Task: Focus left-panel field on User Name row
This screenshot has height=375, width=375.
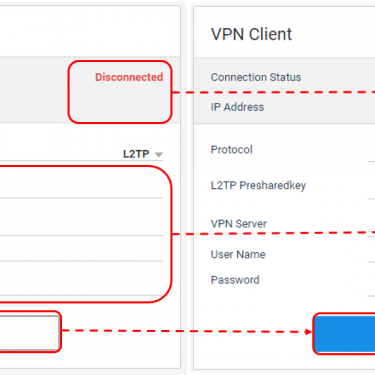Action: coord(81,253)
